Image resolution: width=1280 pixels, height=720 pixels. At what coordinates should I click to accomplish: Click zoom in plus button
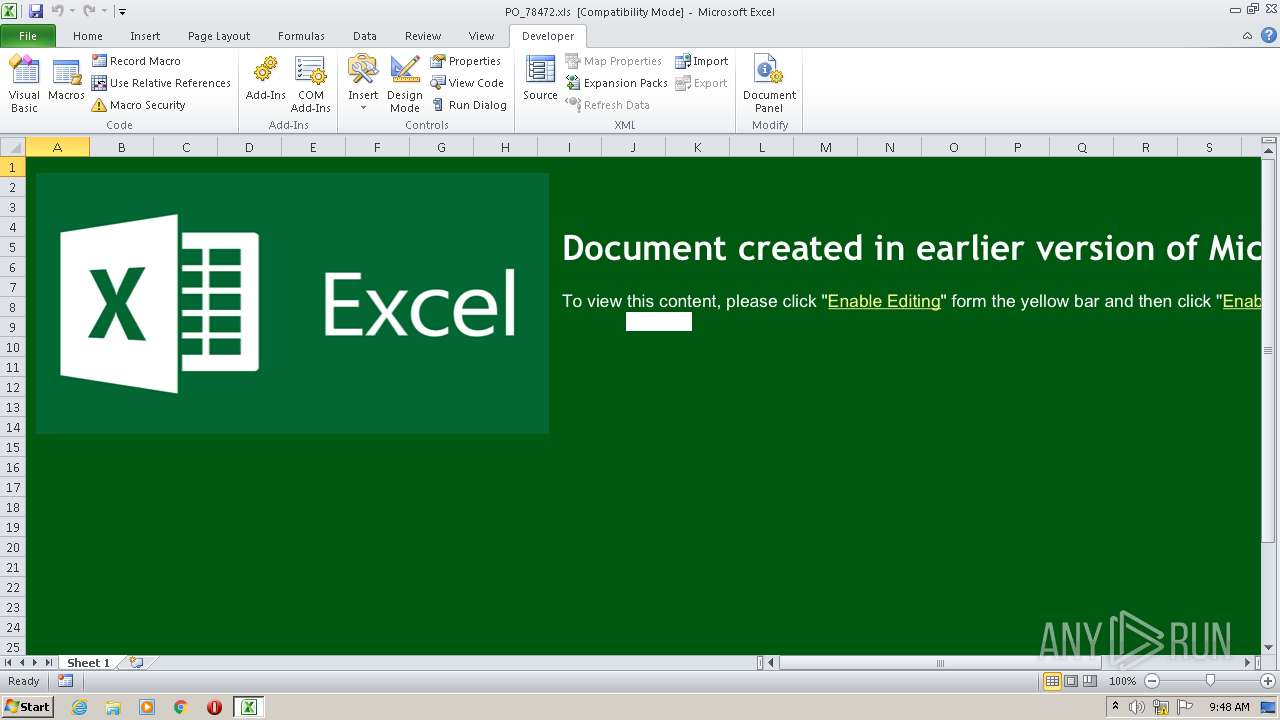click(1268, 681)
